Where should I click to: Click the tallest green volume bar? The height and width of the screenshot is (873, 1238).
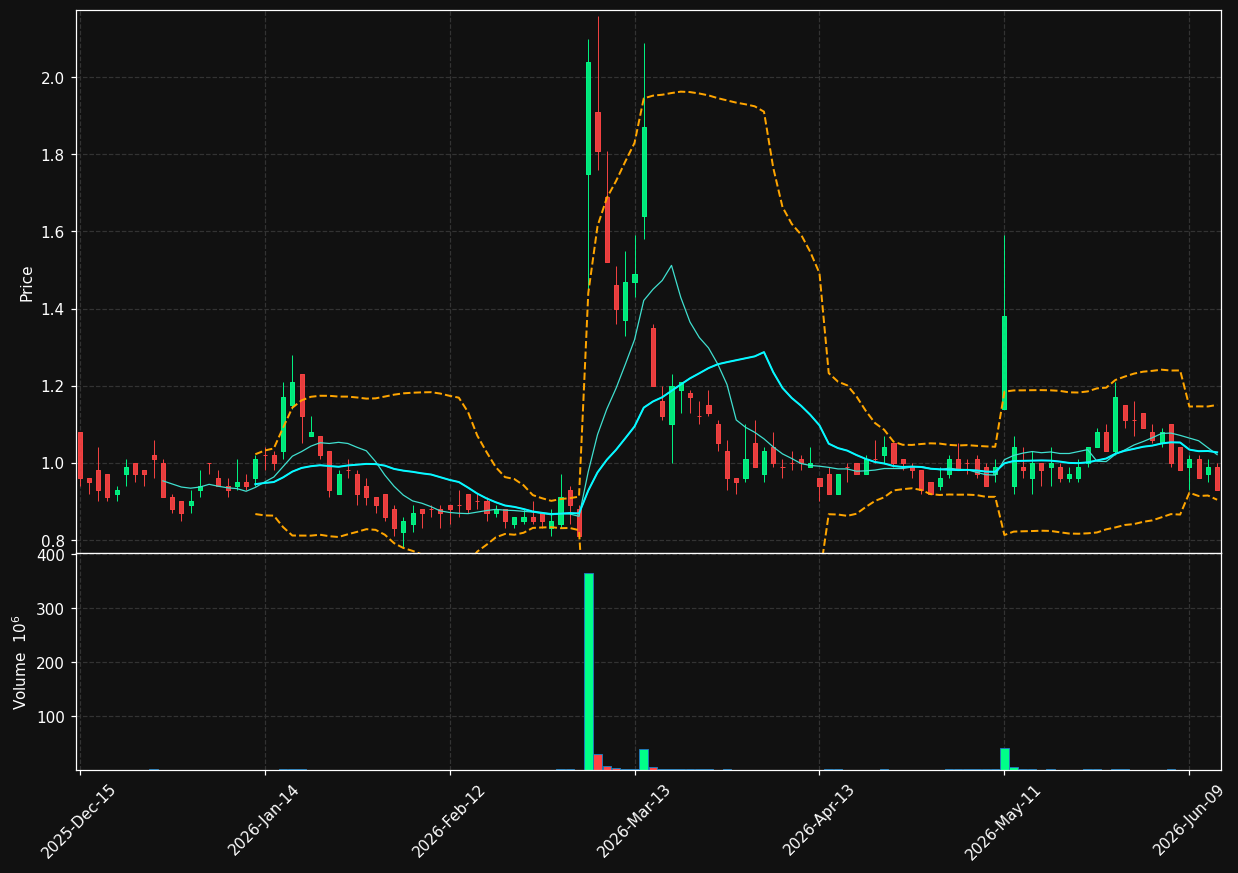click(x=588, y=671)
